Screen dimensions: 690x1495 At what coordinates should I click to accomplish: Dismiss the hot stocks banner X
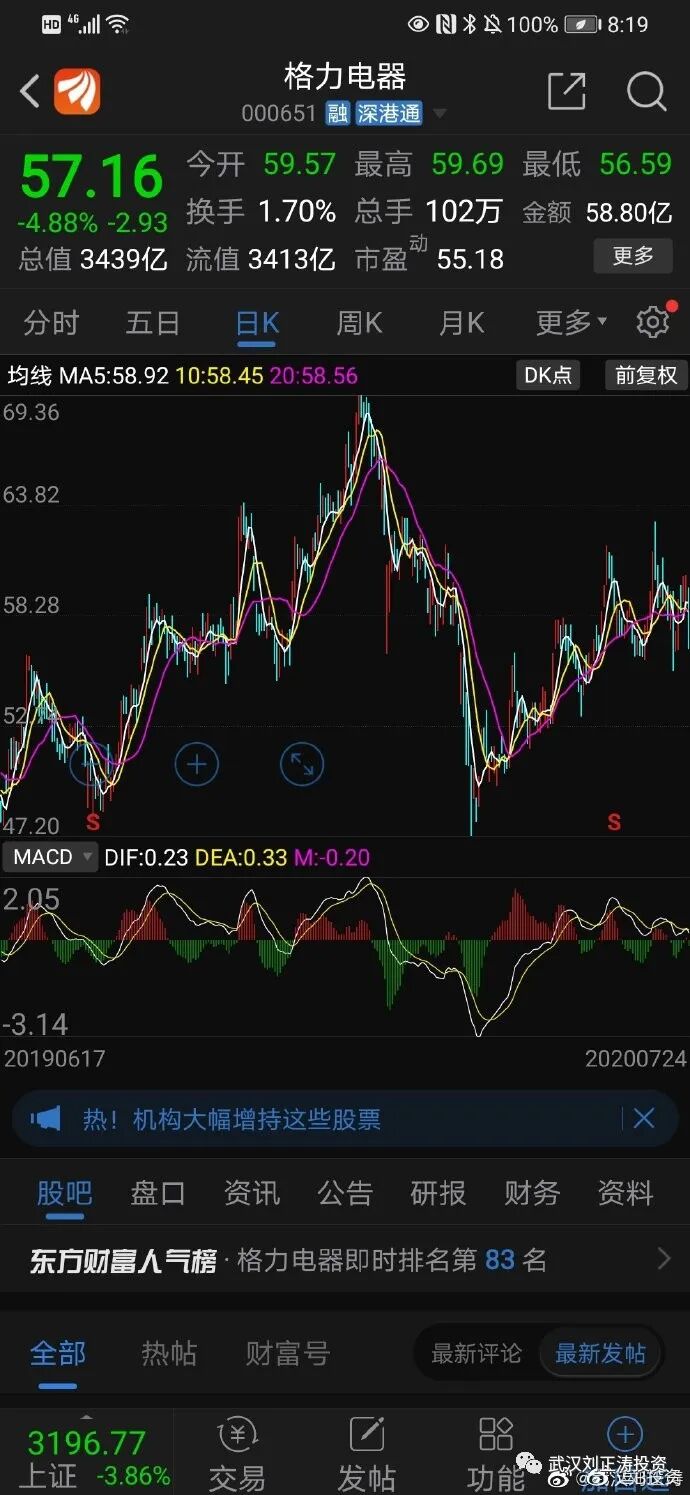[x=643, y=1118]
